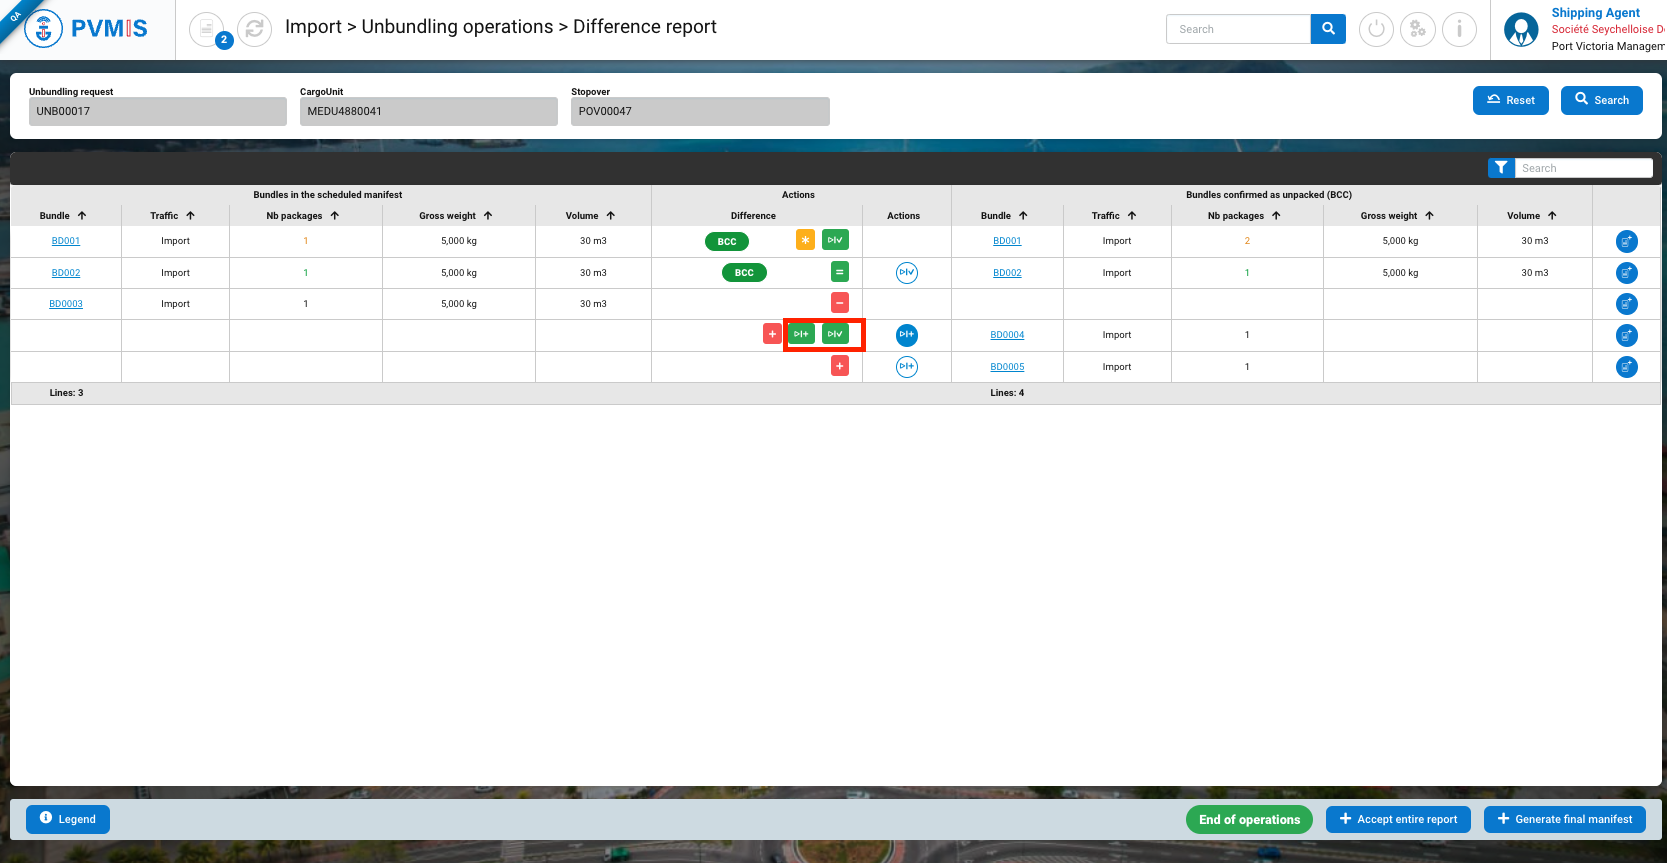Click the refresh icon in header

[x=254, y=29]
